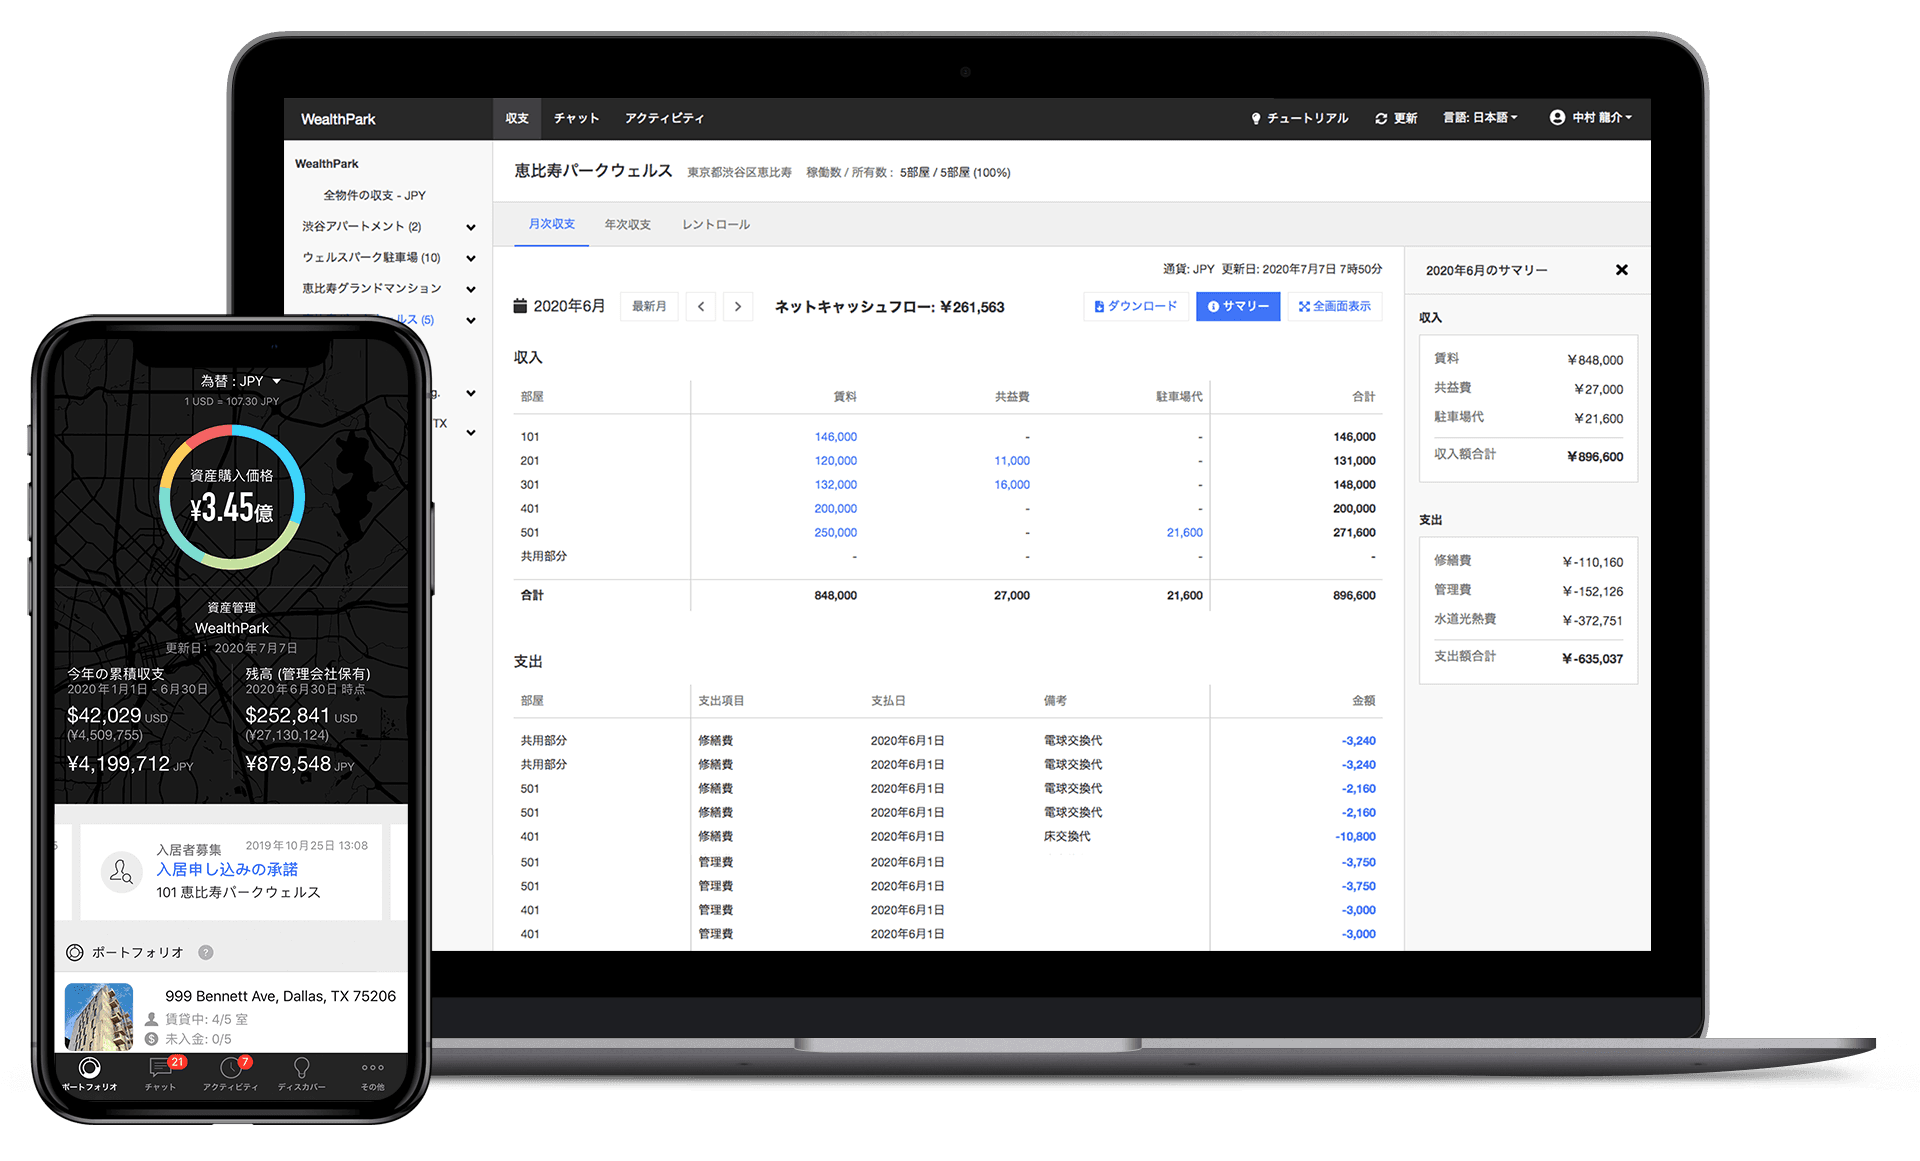
Task: Open the 中村 龍介 user account menu
Action: pos(1591,118)
